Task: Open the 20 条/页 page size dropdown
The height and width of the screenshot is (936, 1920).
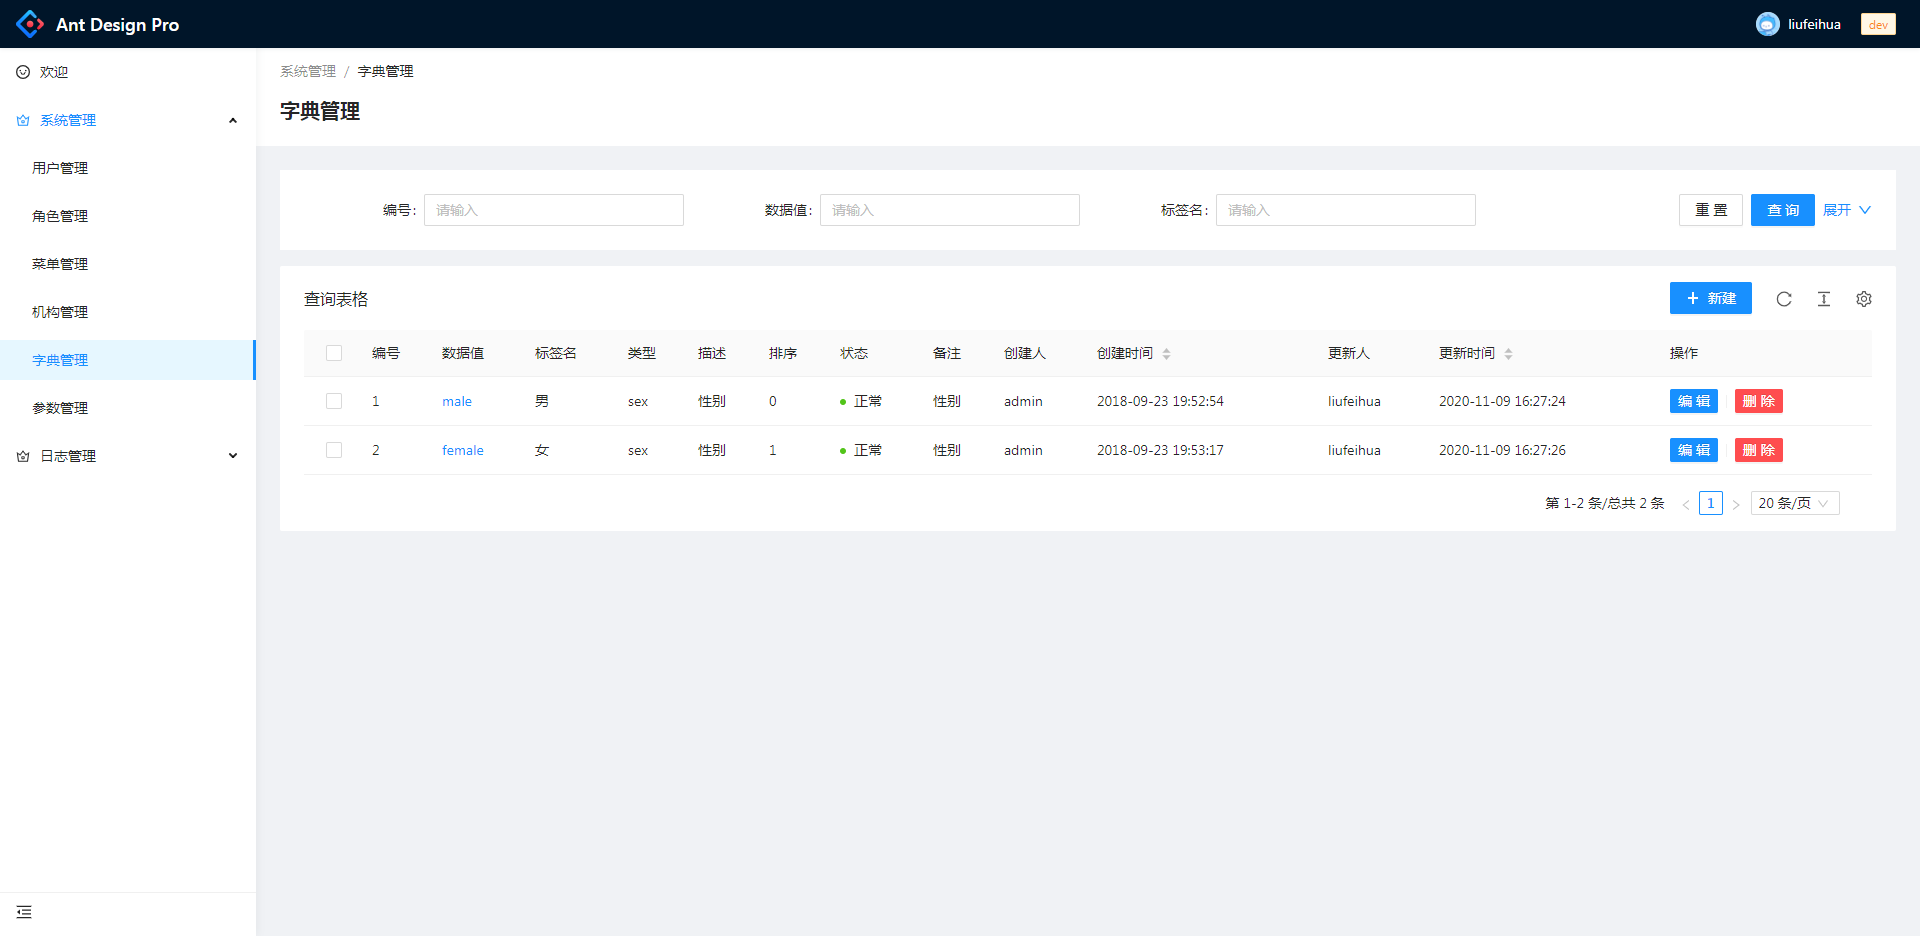Action: (x=1794, y=503)
